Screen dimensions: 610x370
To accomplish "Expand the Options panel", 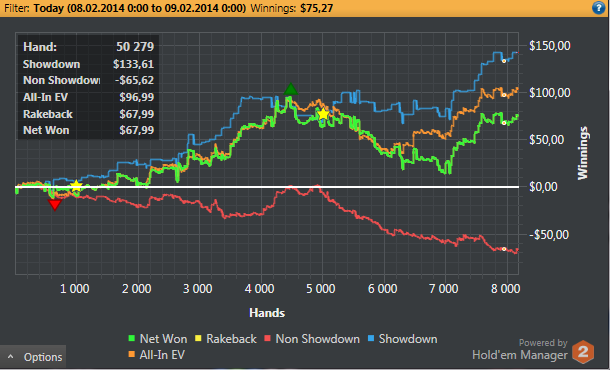I will [33, 357].
